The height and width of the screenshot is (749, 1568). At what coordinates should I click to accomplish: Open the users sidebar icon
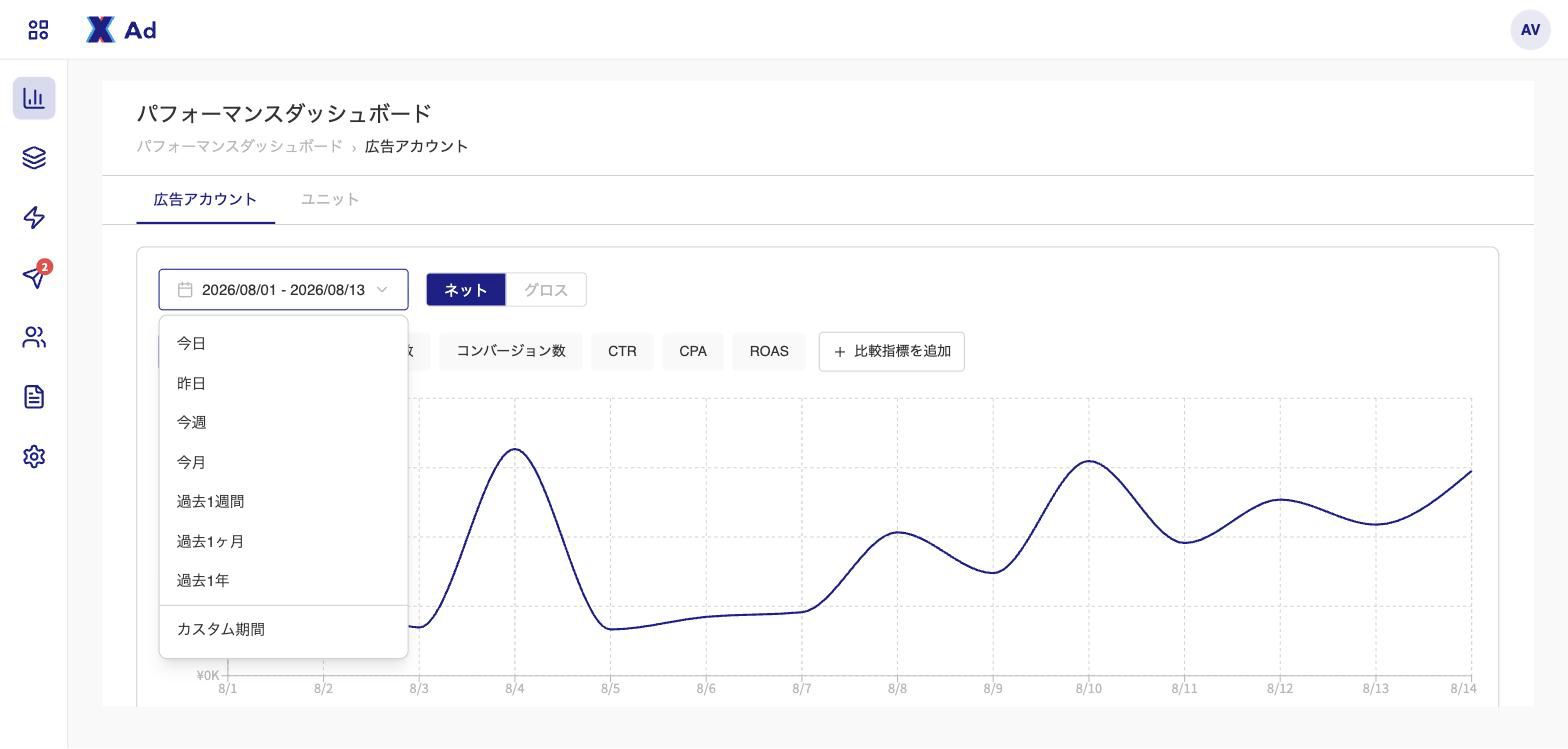[34, 337]
